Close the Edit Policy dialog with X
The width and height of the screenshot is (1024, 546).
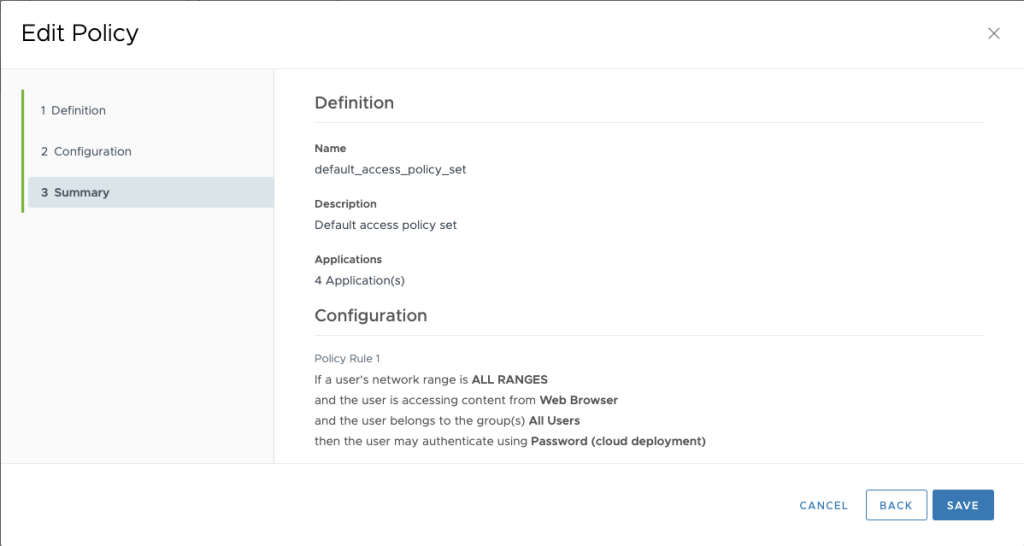click(x=993, y=33)
